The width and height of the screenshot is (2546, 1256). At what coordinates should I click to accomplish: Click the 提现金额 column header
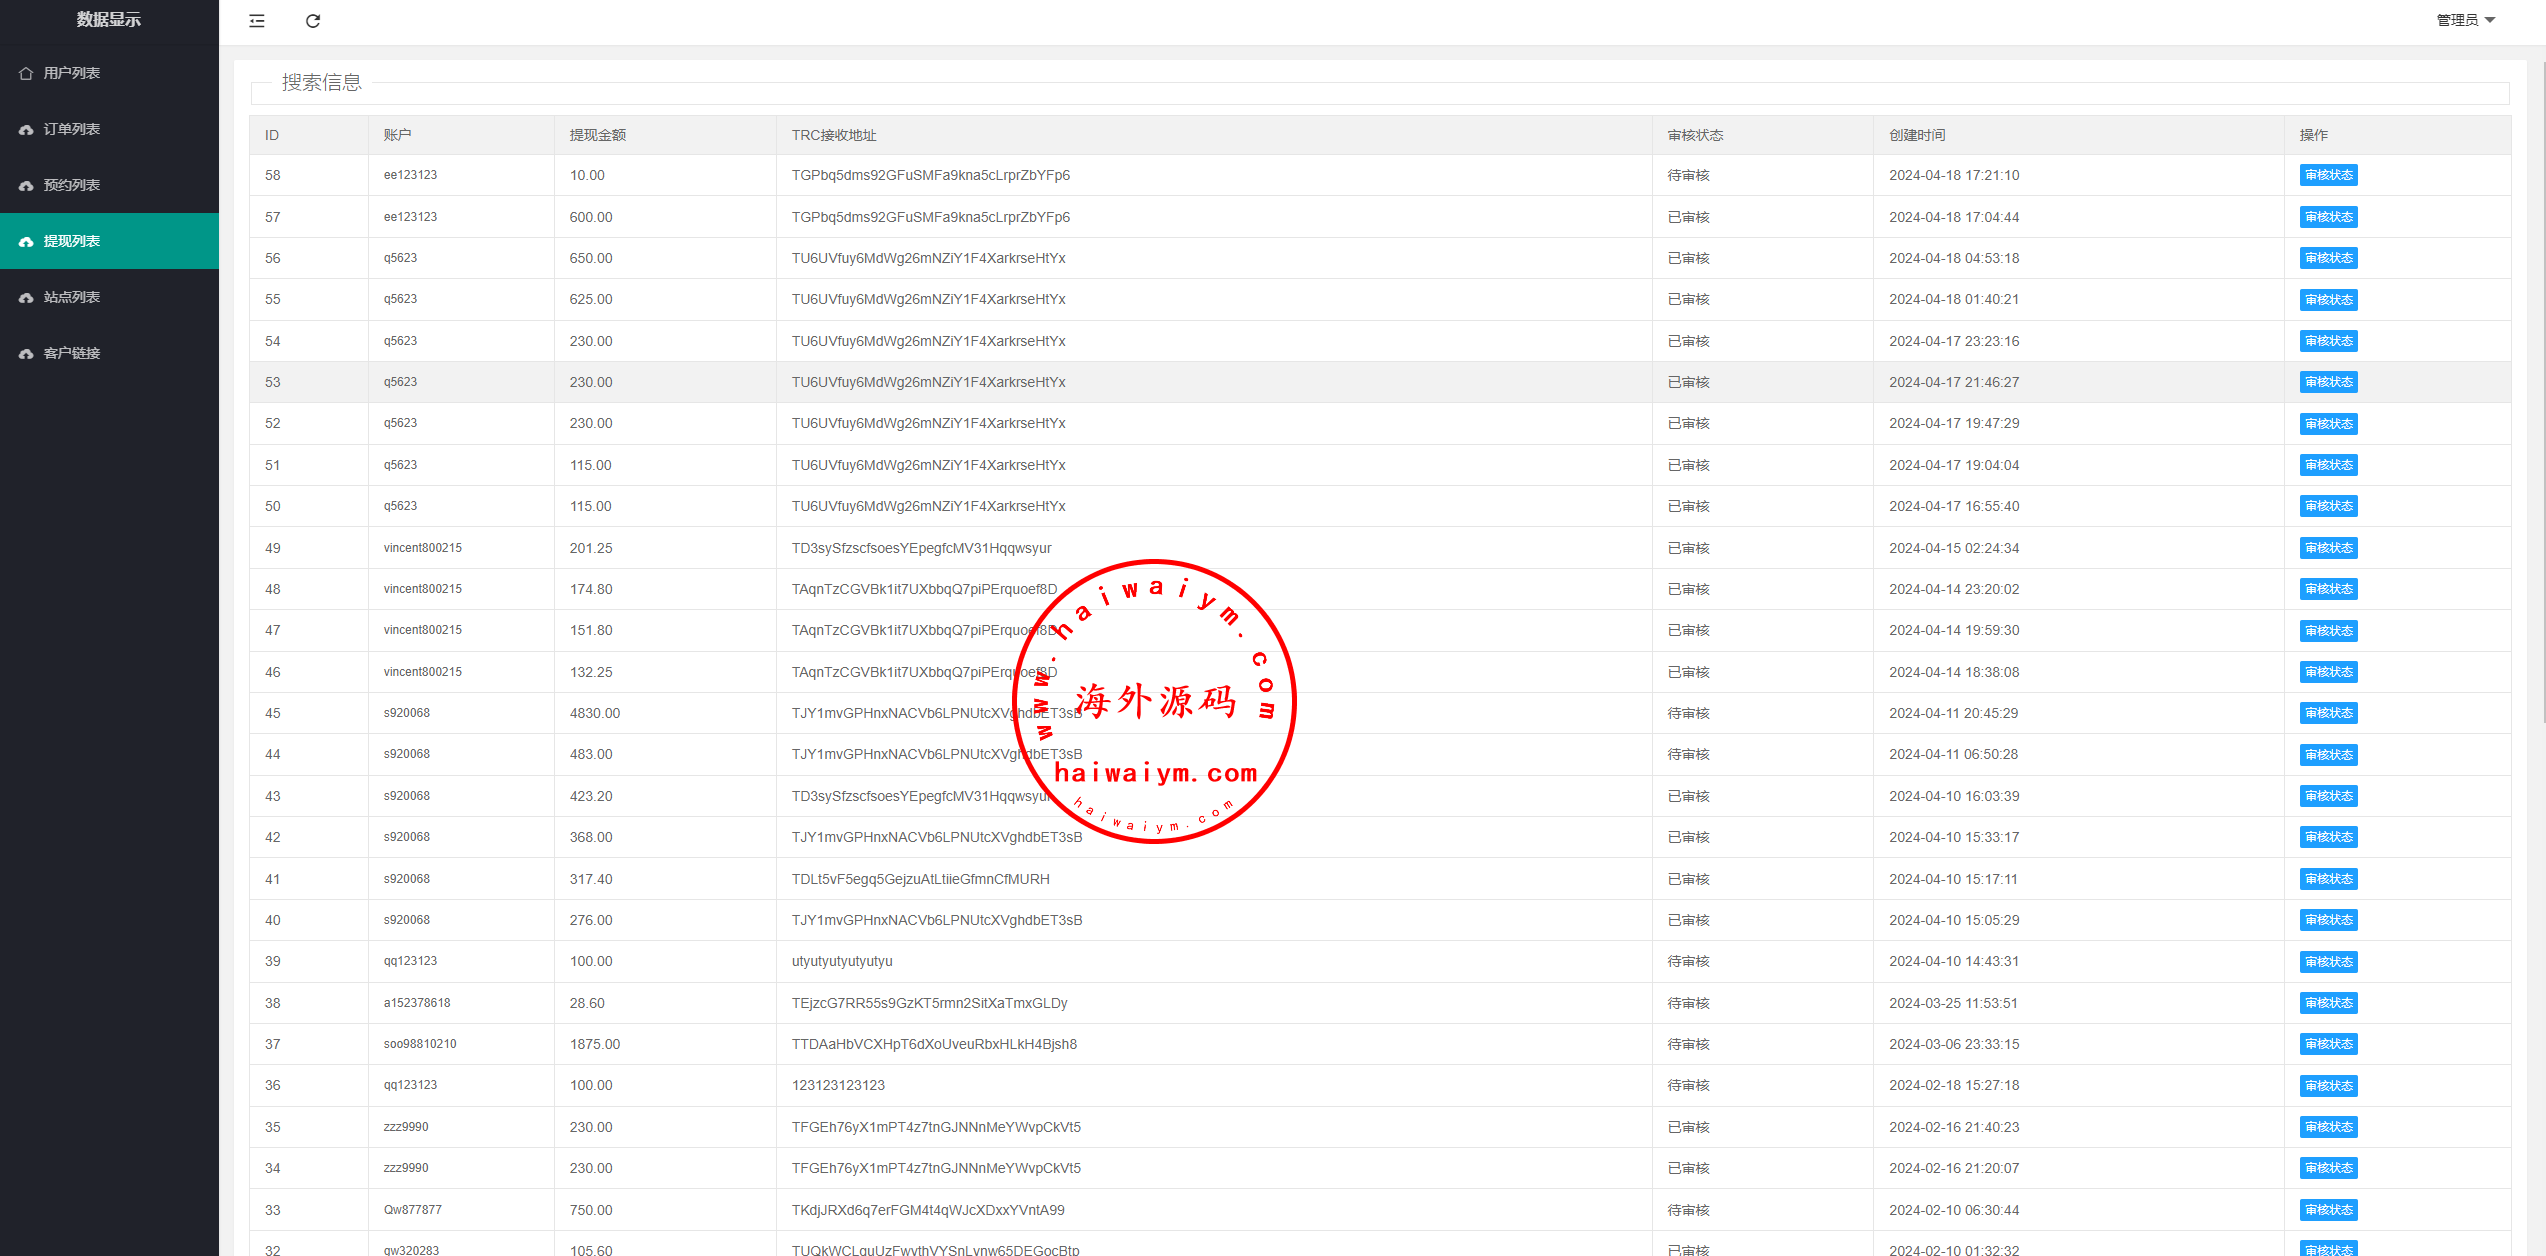(x=598, y=135)
